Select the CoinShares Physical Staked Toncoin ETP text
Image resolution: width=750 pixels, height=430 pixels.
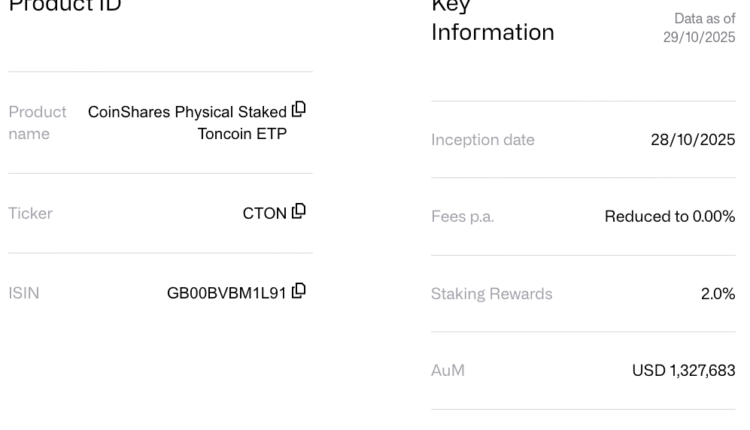pyautogui.click(x=188, y=122)
